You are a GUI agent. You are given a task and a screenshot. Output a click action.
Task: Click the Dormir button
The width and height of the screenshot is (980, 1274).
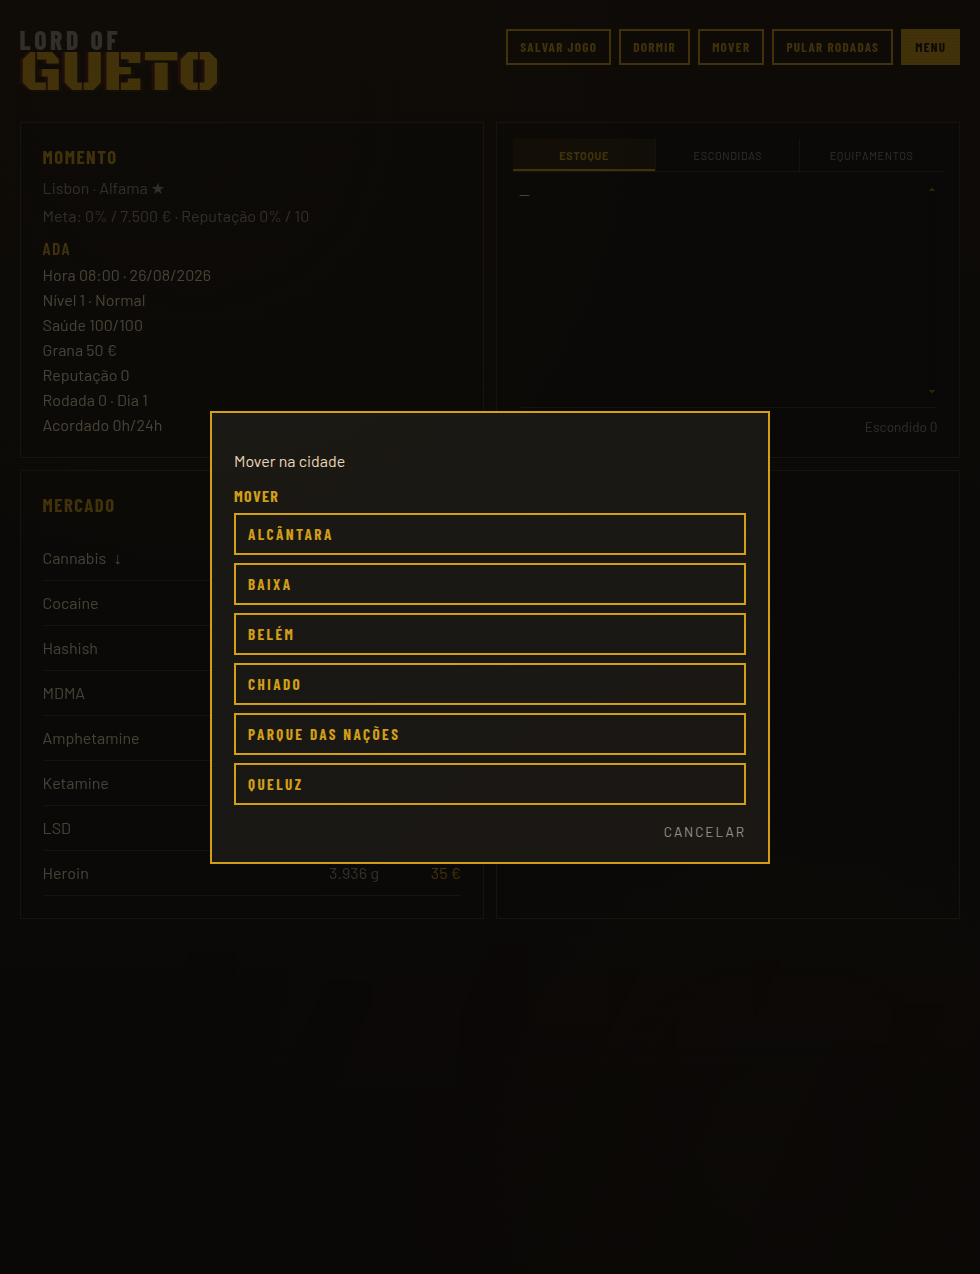point(654,47)
